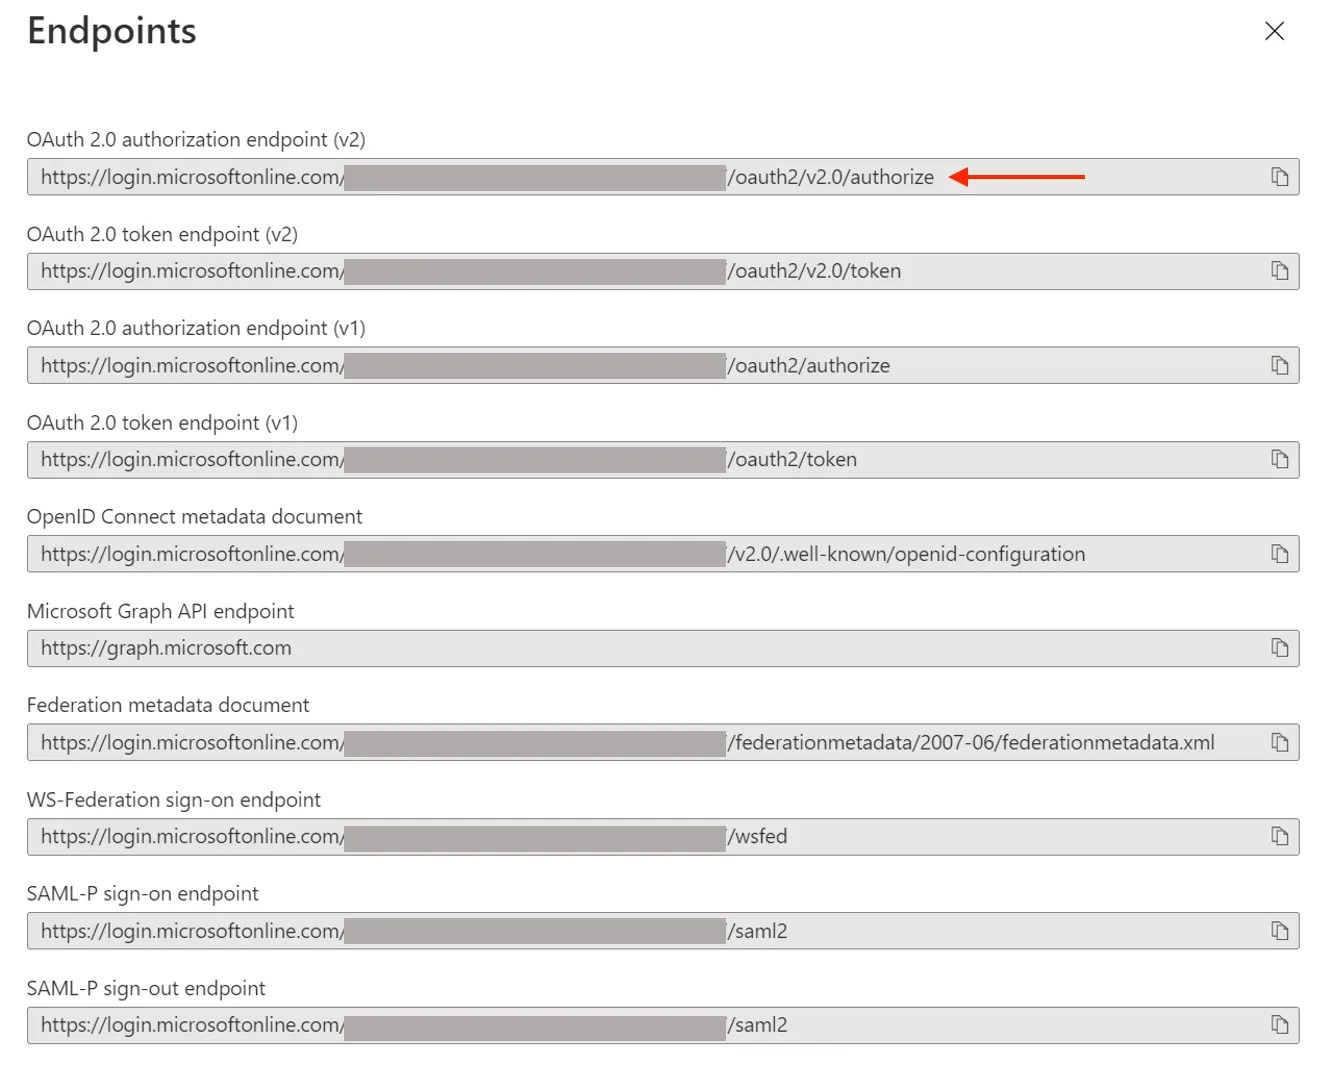Viewport: 1331px width, 1089px height.
Task: Copy the OAuth 2.0 authorization endpoint (v2) URL
Action: pyautogui.click(x=1279, y=177)
